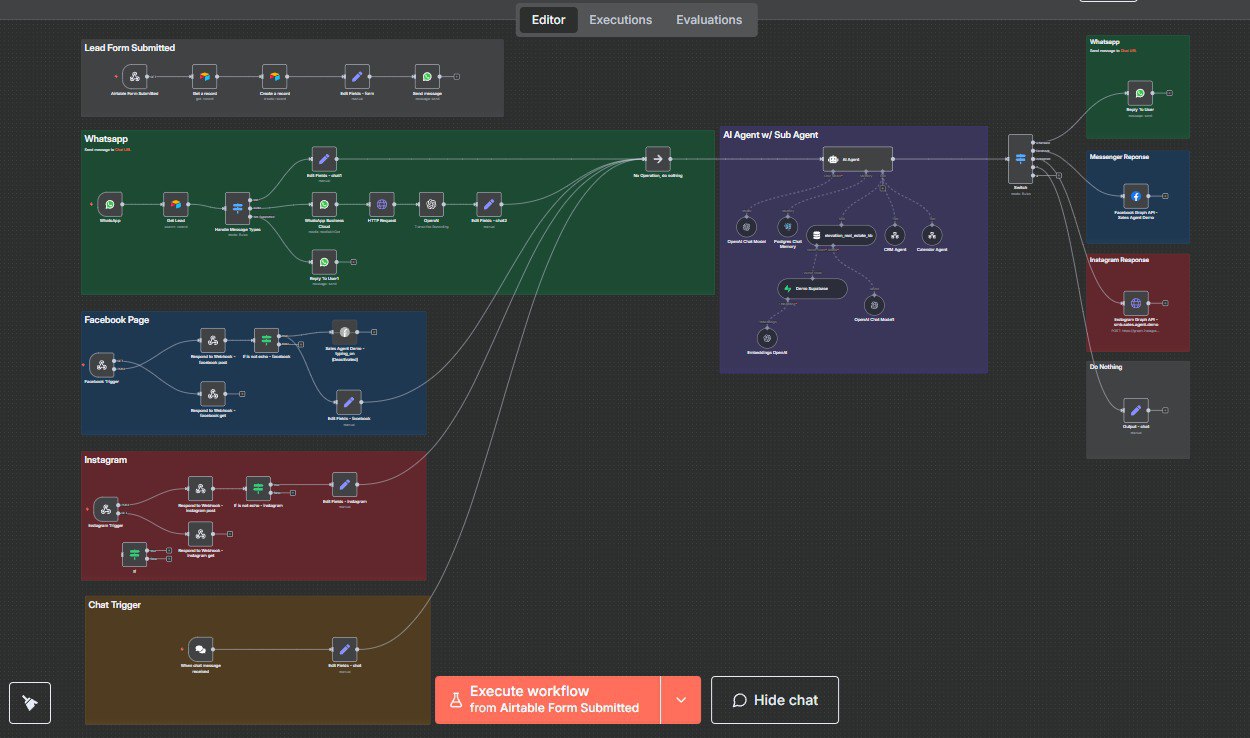Select the Do Nothing sticky note title
1250x738 pixels.
(1106, 367)
